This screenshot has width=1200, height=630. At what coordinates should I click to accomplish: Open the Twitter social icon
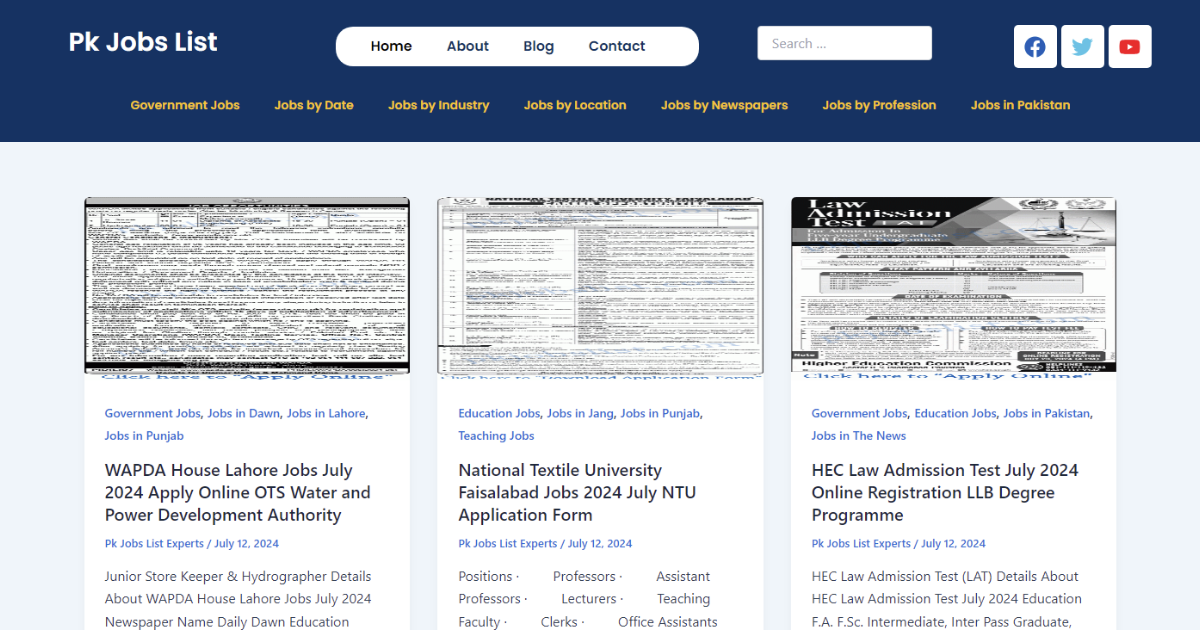tap(1082, 47)
